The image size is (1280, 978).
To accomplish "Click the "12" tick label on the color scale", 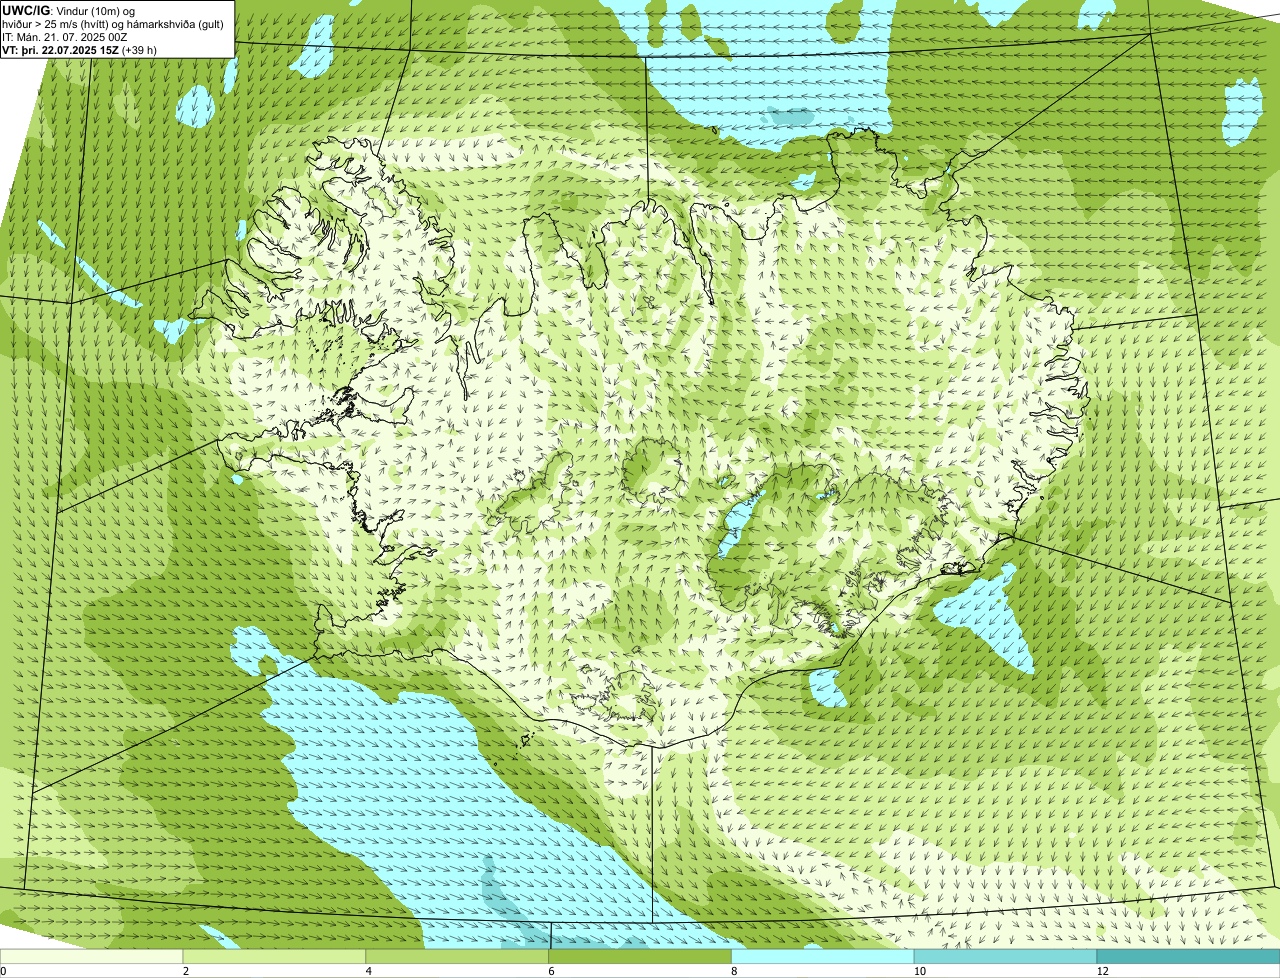I will coord(1101,971).
